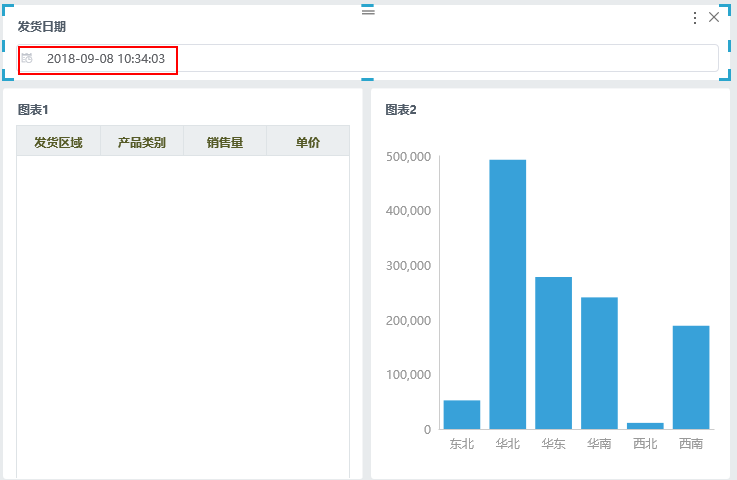This screenshot has height=480, width=737.
Task: Click the 东北 bar in chart
Action: coord(462,415)
